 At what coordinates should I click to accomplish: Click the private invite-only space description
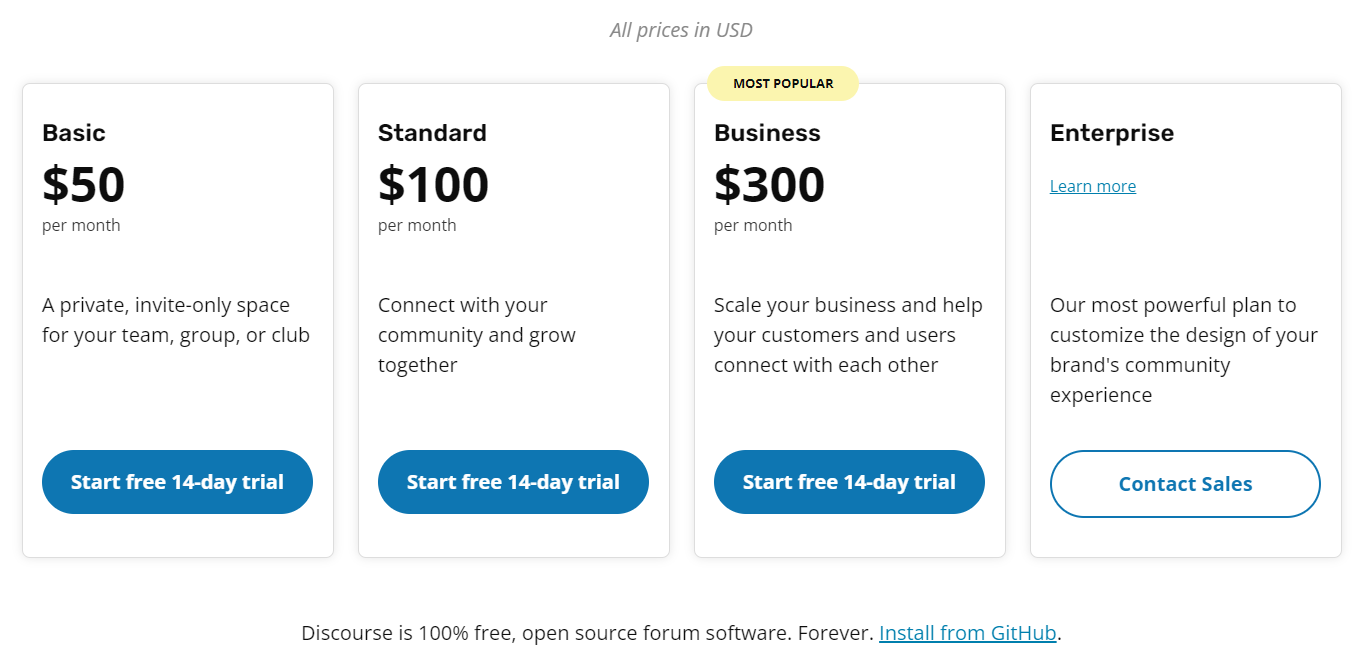tap(176, 320)
